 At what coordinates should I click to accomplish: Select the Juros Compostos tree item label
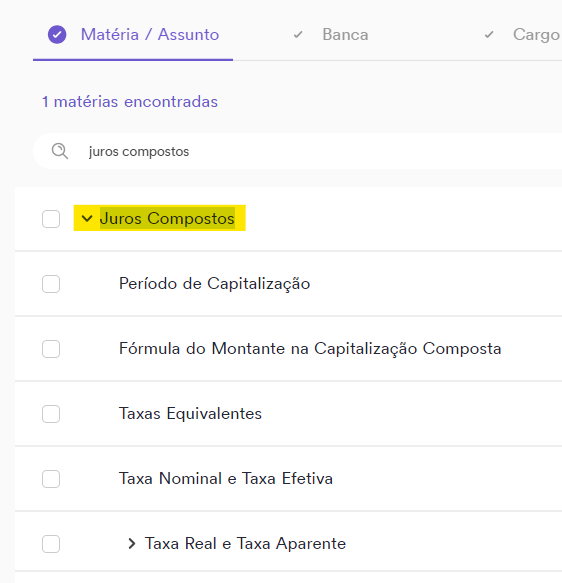(x=167, y=218)
